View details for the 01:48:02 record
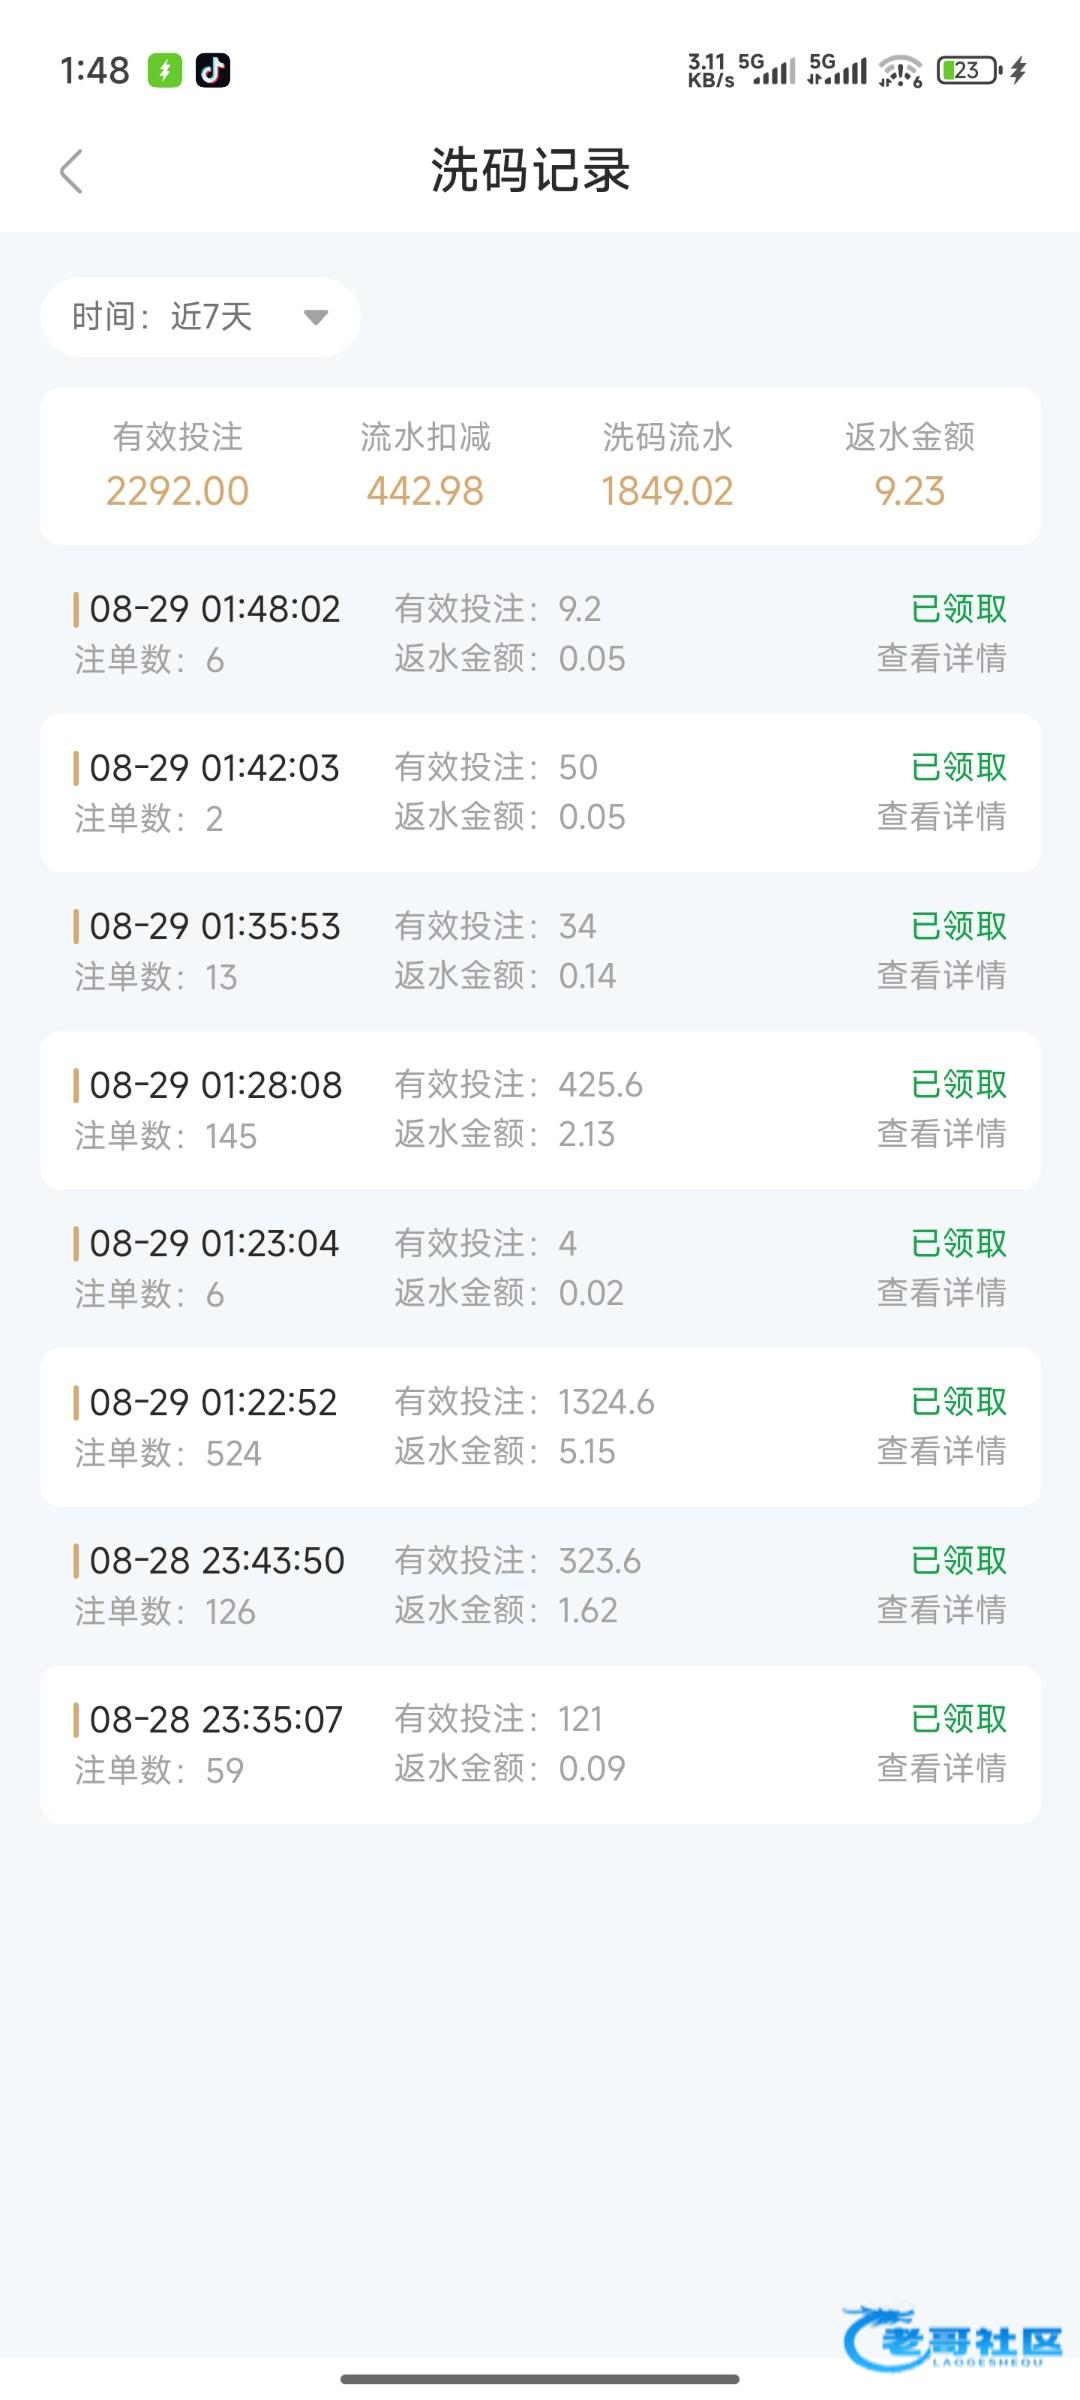The width and height of the screenshot is (1080, 2400). click(941, 658)
